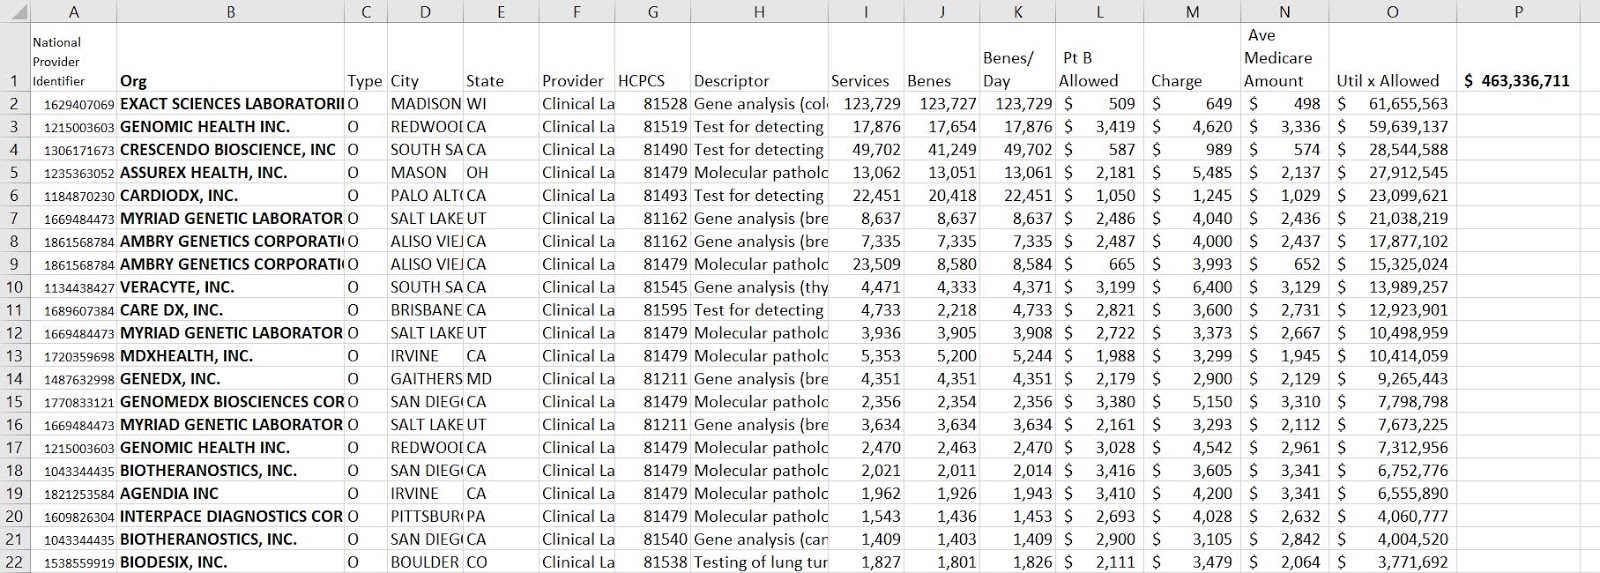Click the Util x Allowed value 59,639,137
The height and width of the screenshot is (573, 1600).
1392,127
